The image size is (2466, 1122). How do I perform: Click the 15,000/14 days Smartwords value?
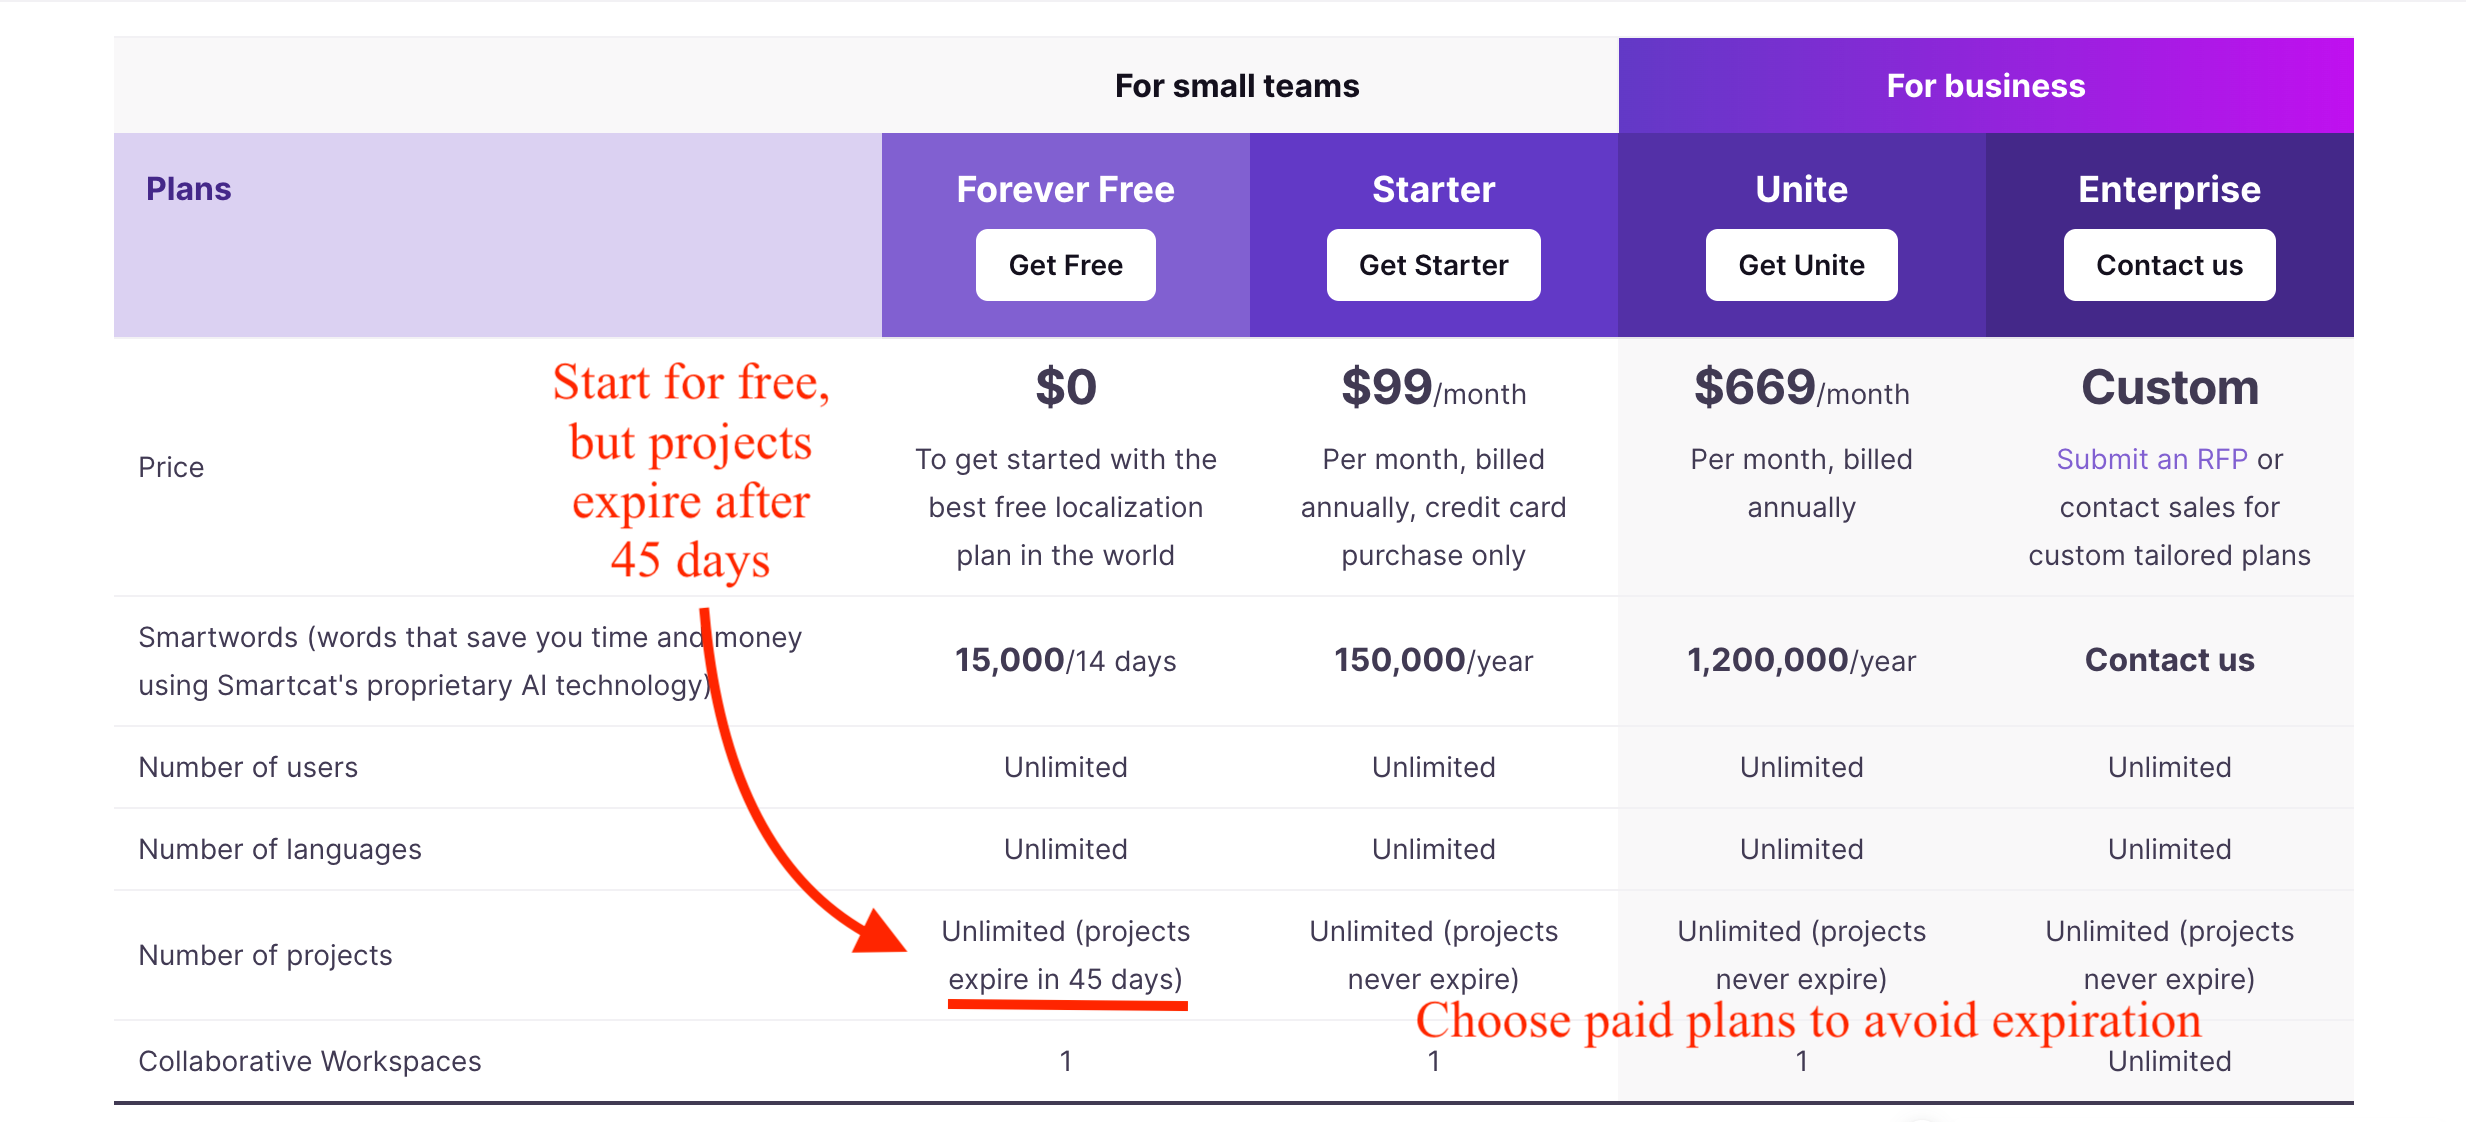pos(1065,660)
